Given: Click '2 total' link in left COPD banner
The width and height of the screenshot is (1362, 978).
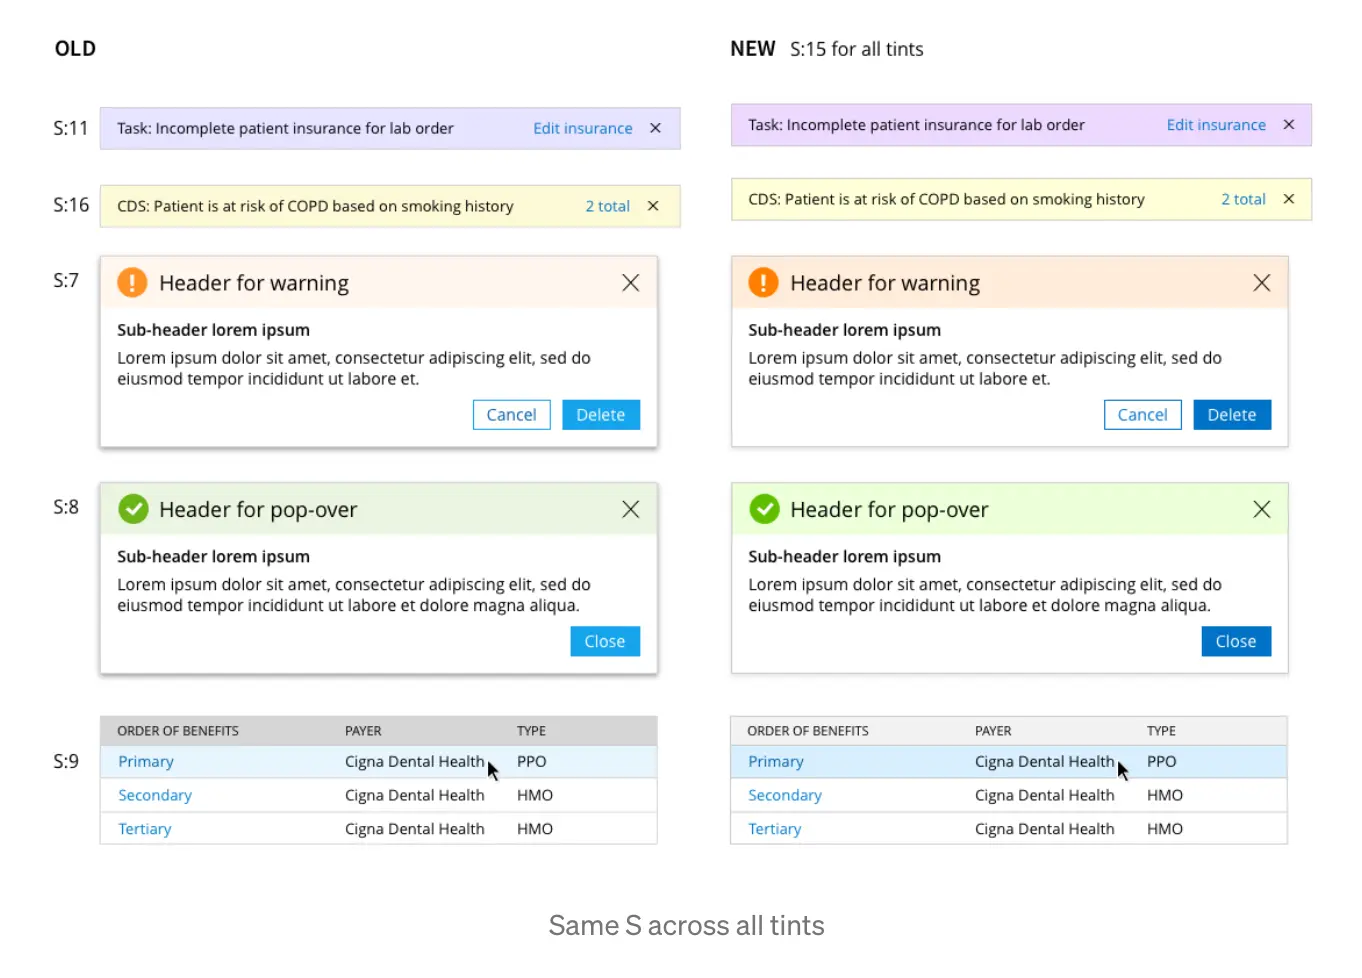Looking at the screenshot, I should (x=607, y=206).
